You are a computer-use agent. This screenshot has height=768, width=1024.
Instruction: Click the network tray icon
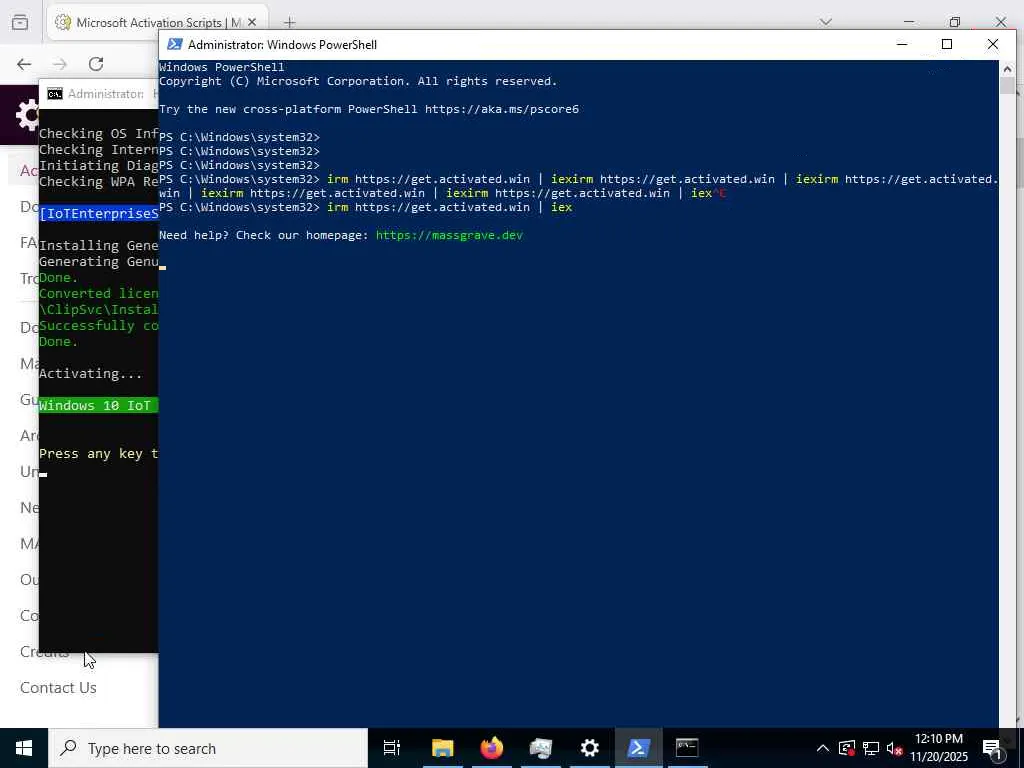tap(871, 748)
